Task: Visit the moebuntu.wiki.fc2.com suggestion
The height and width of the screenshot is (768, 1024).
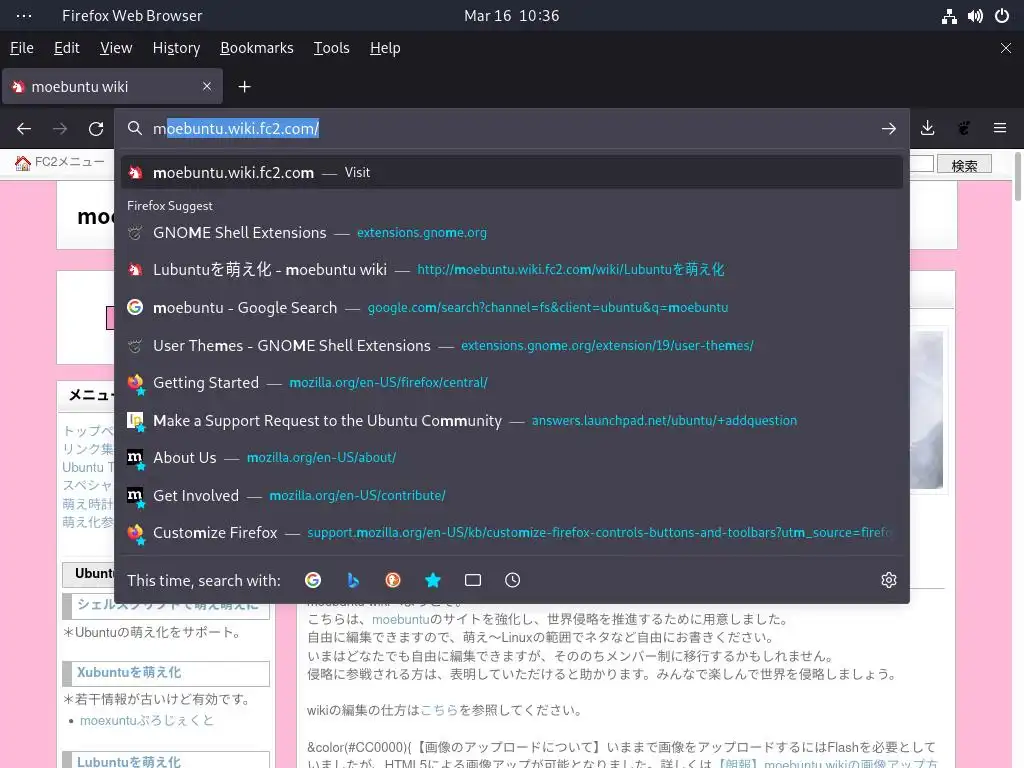Action: pyautogui.click(x=511, y=172)
